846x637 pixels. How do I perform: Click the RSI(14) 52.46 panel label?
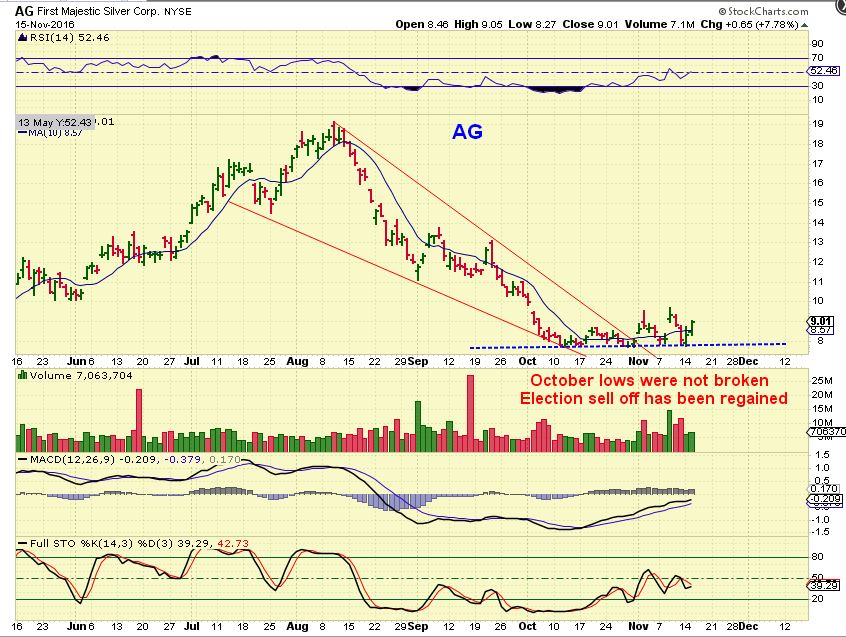click(69, 38)
